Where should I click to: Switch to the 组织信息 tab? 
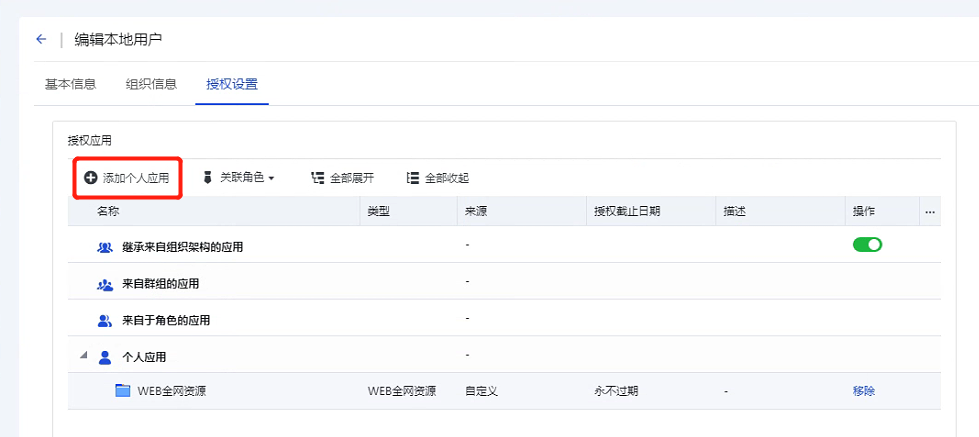point(151,84)
